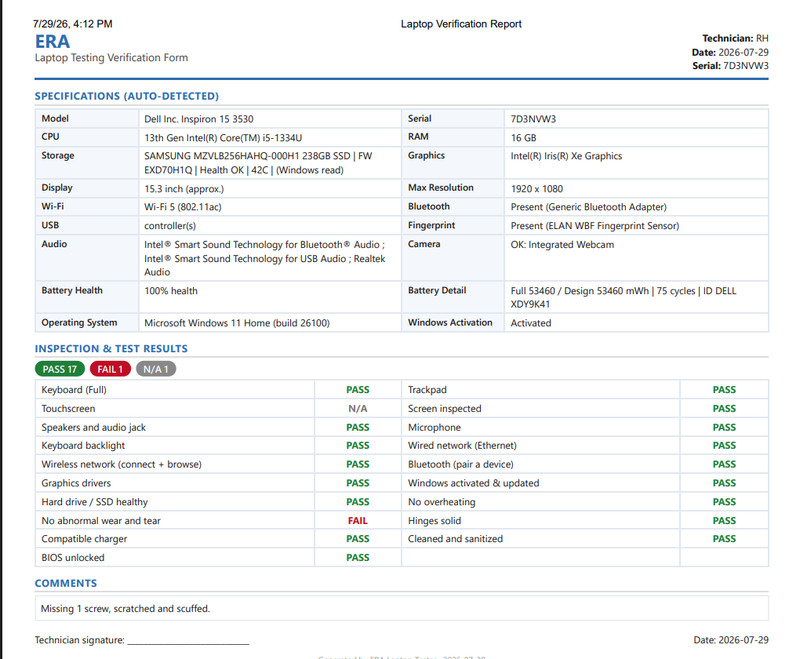
Task: Select the '100% health' battery value
Action: (x=170, y=291)
